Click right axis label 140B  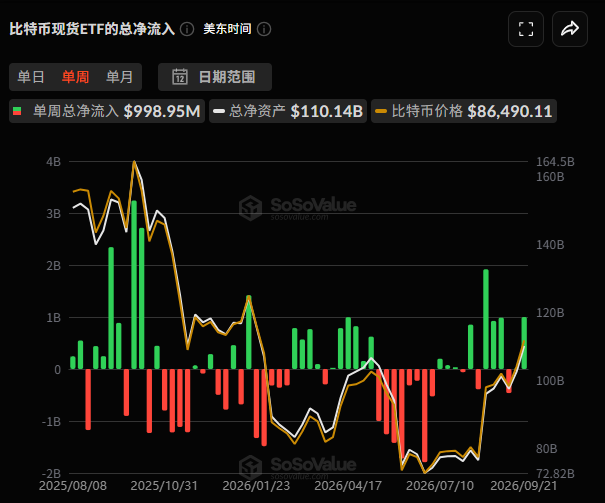pyautogui.click(x=550, y=245)
